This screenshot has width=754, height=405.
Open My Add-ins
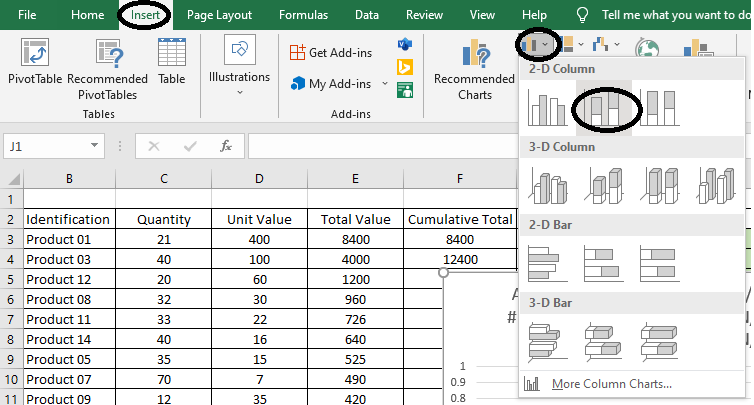[x=331, y=84]
